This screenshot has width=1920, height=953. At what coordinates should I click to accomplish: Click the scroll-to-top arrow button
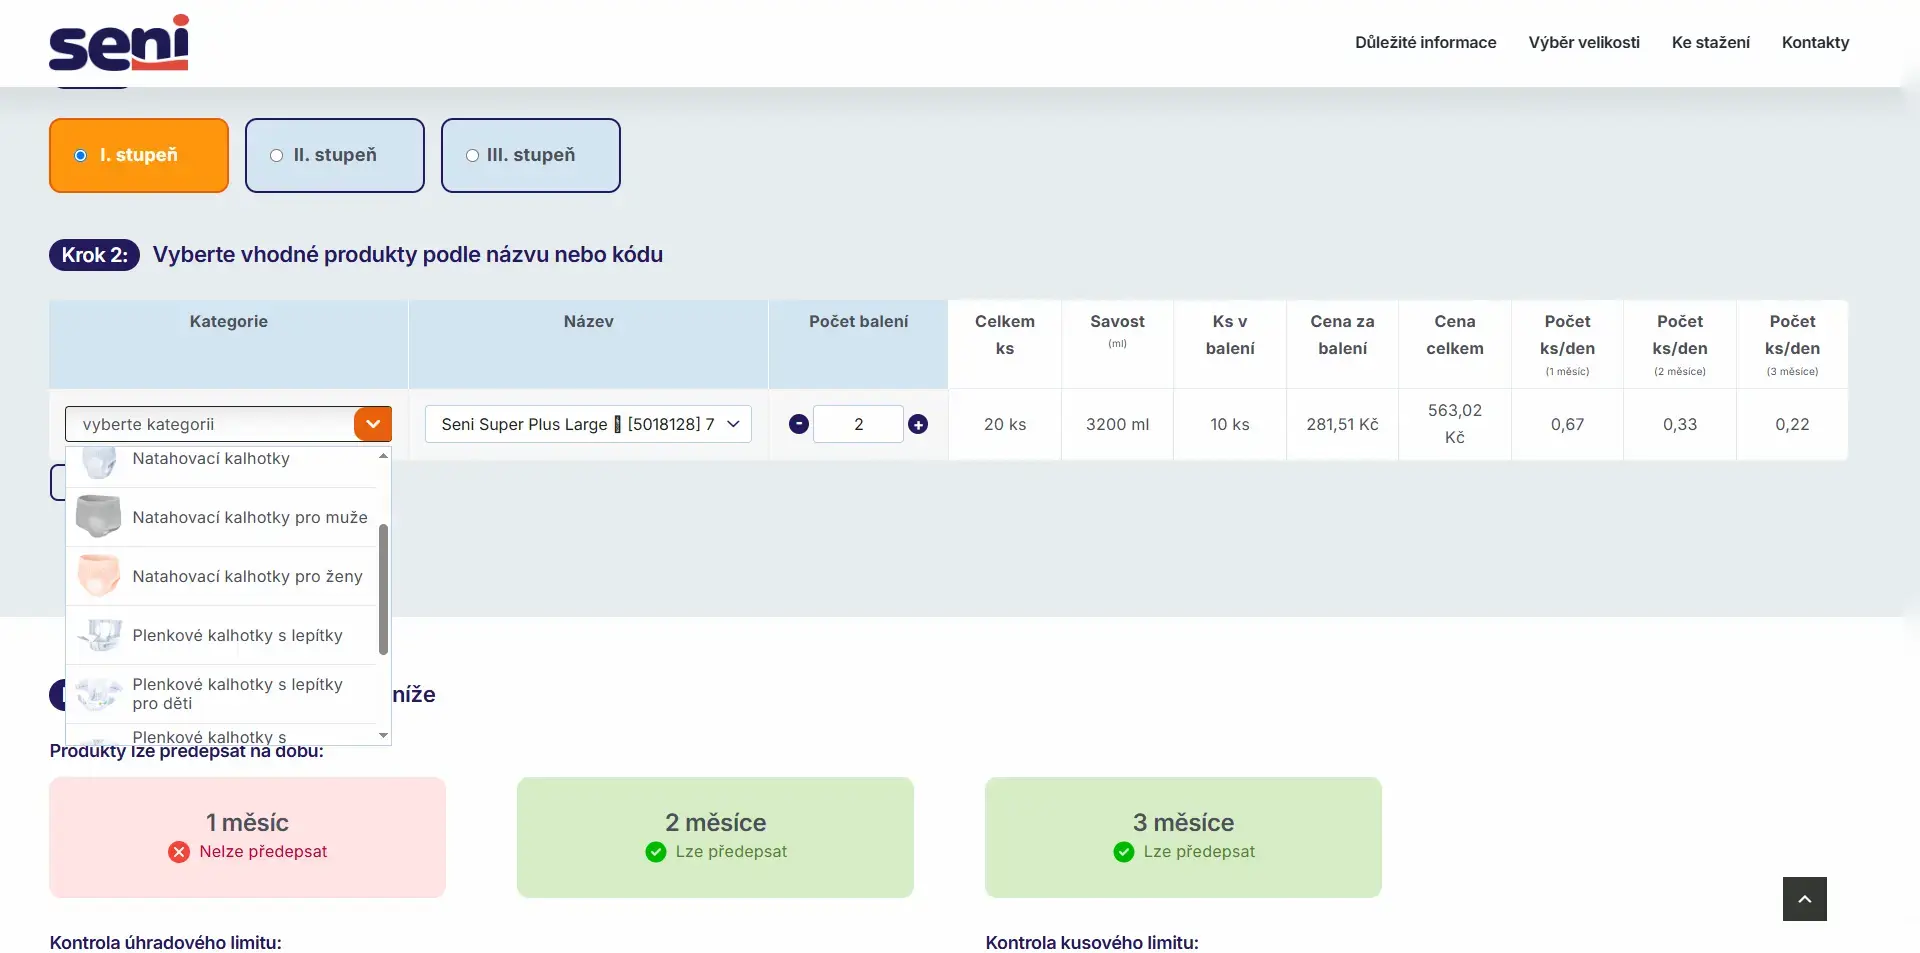pos(1804,899)
